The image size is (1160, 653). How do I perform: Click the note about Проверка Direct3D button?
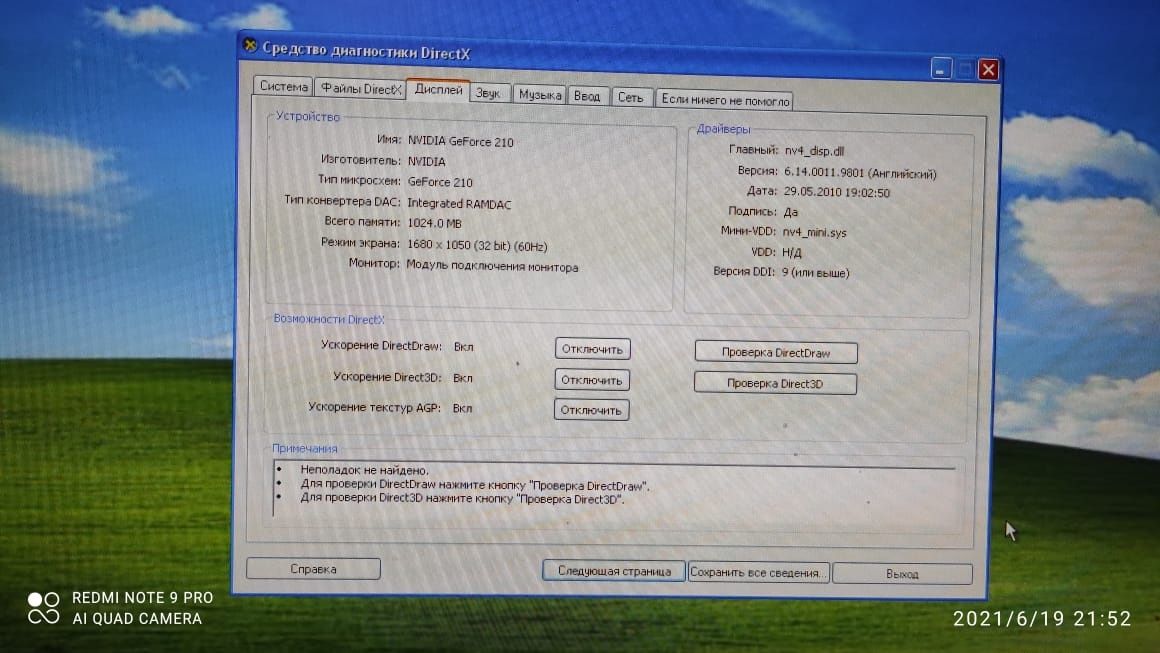coord(462,498)
